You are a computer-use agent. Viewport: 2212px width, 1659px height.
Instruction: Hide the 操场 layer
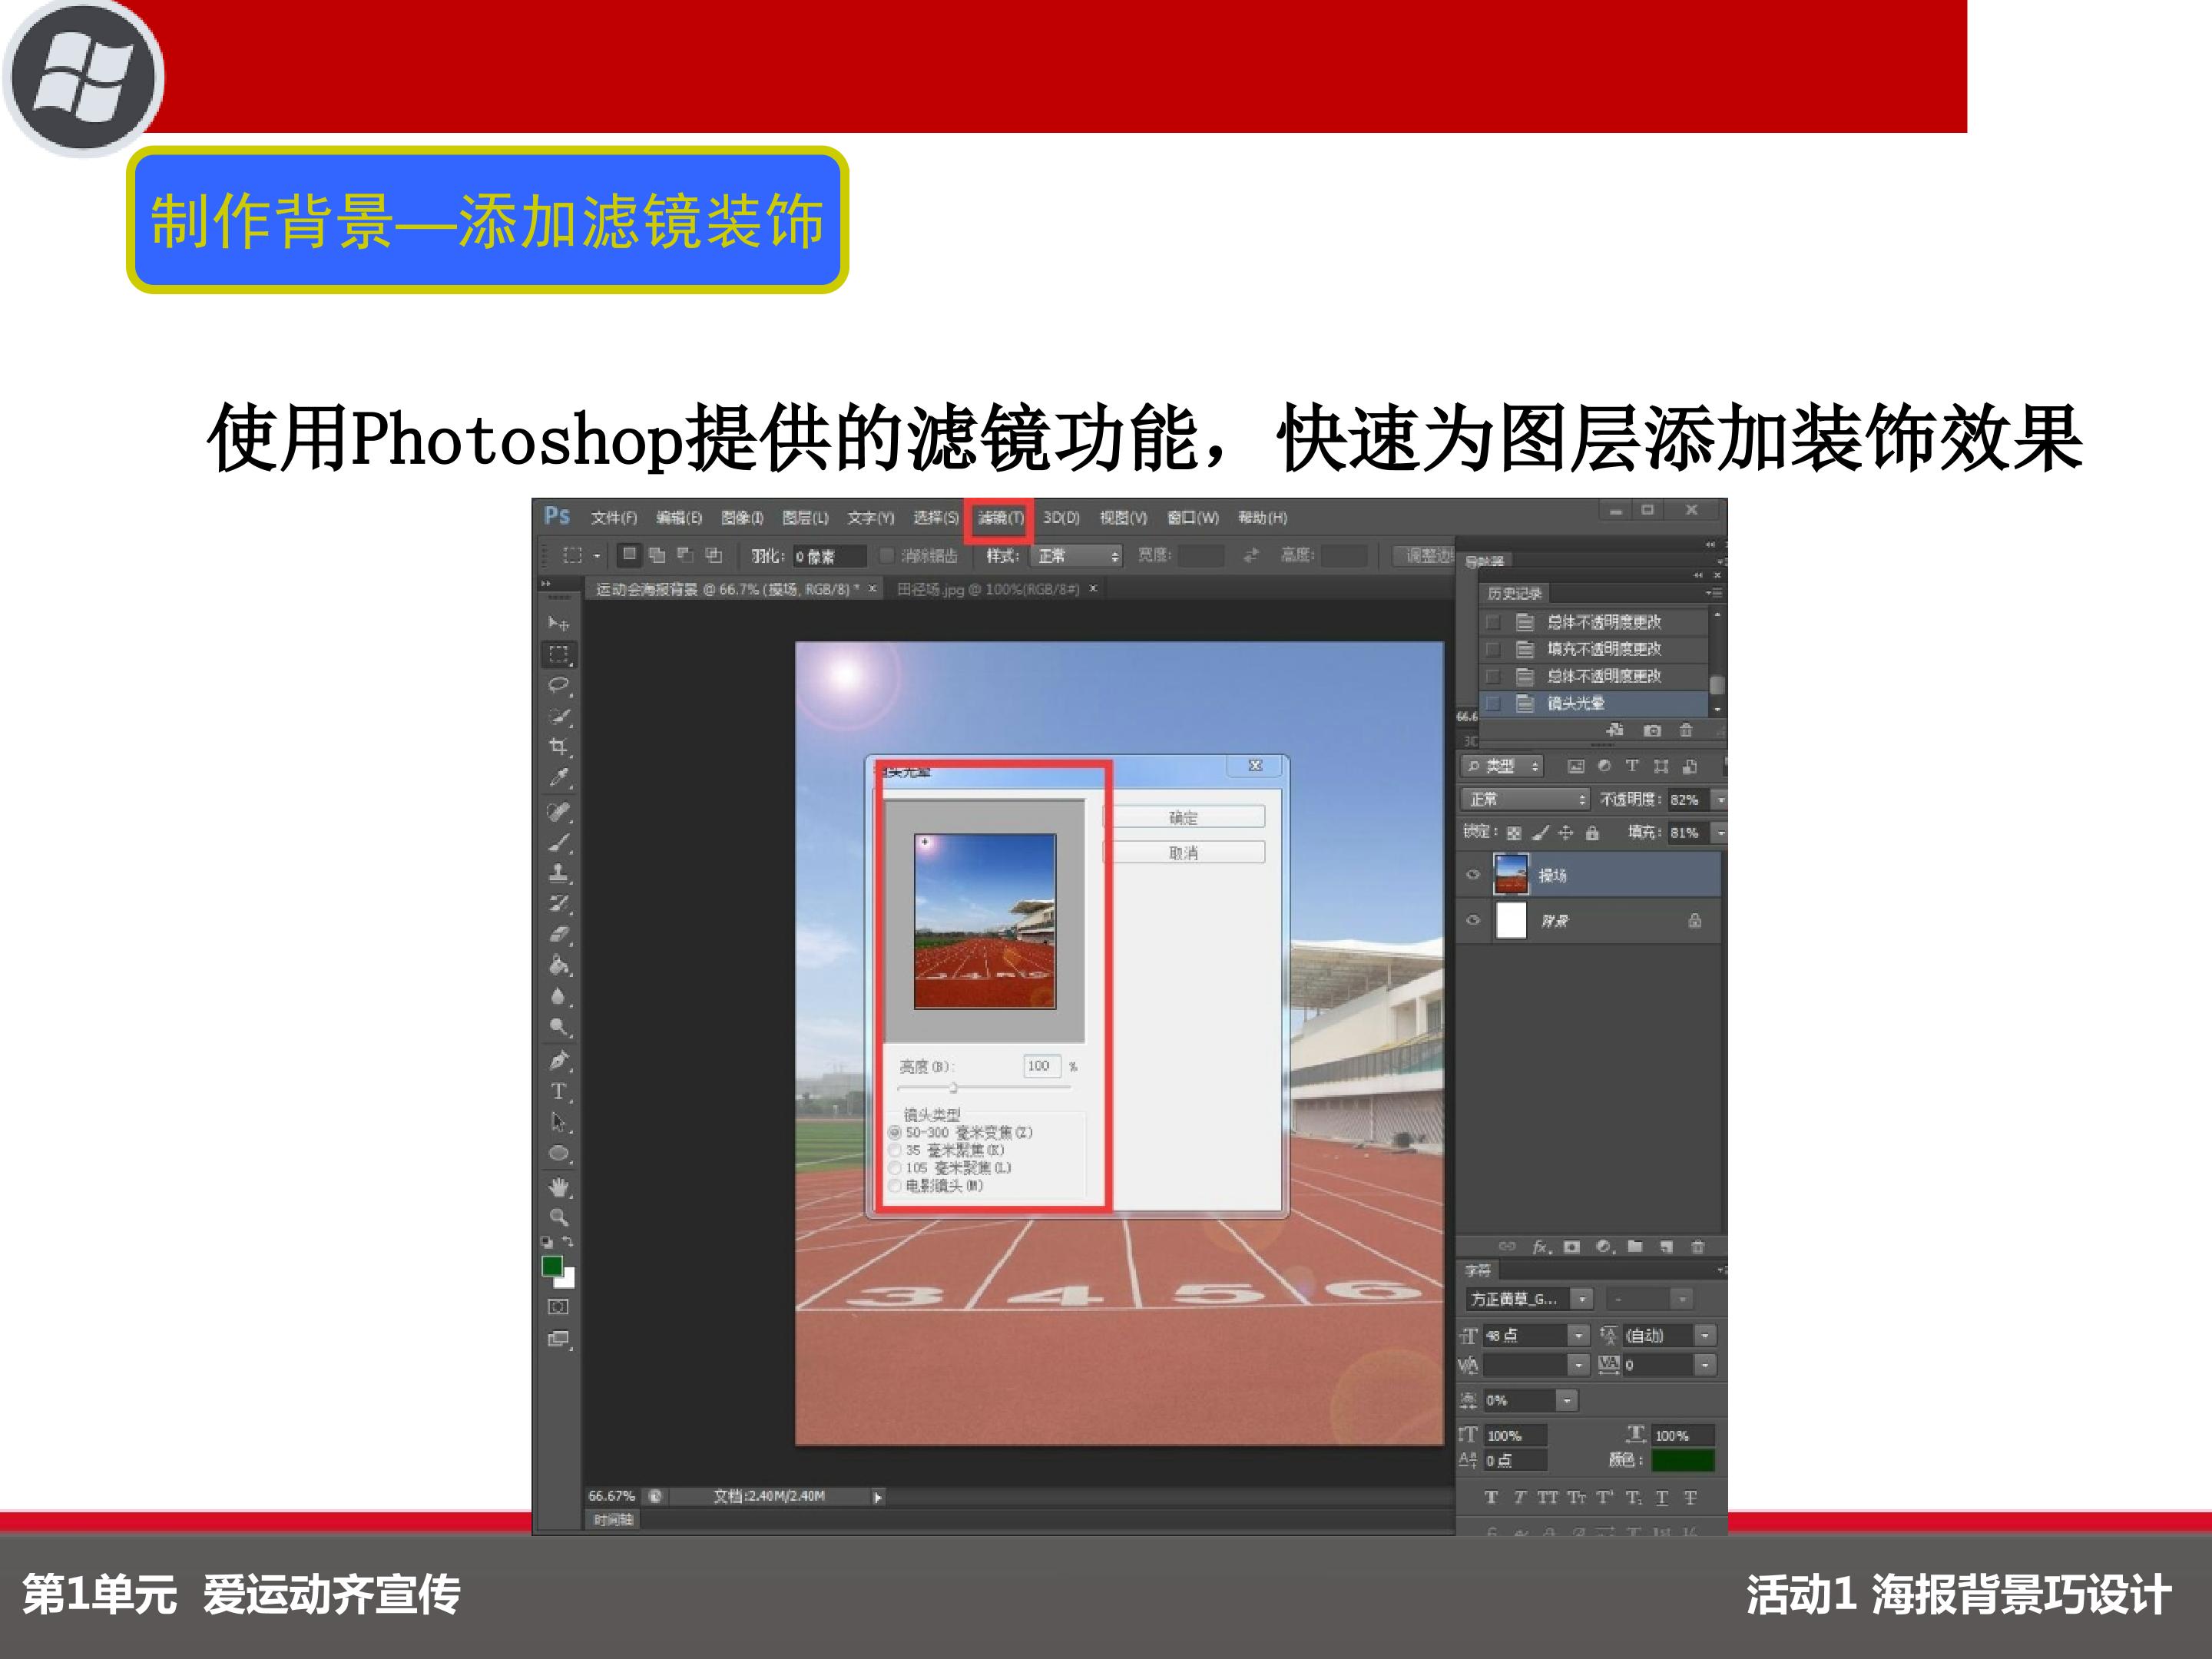(1472, 875)
